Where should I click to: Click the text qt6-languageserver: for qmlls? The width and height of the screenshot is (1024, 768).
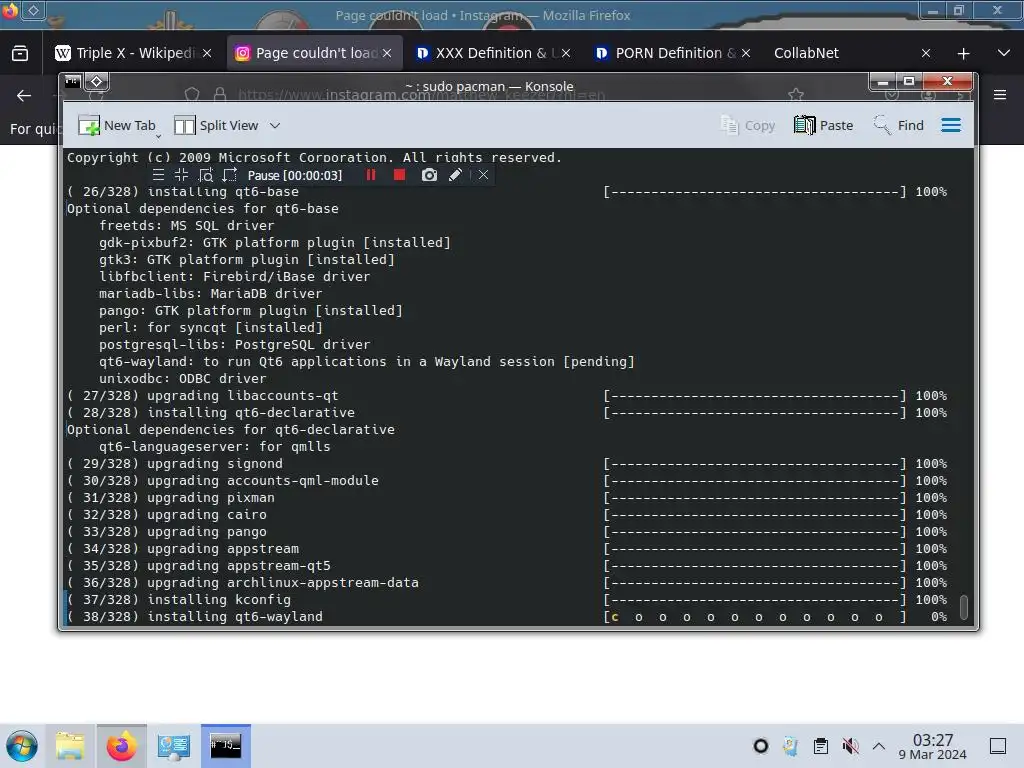[x=215, y=447]
